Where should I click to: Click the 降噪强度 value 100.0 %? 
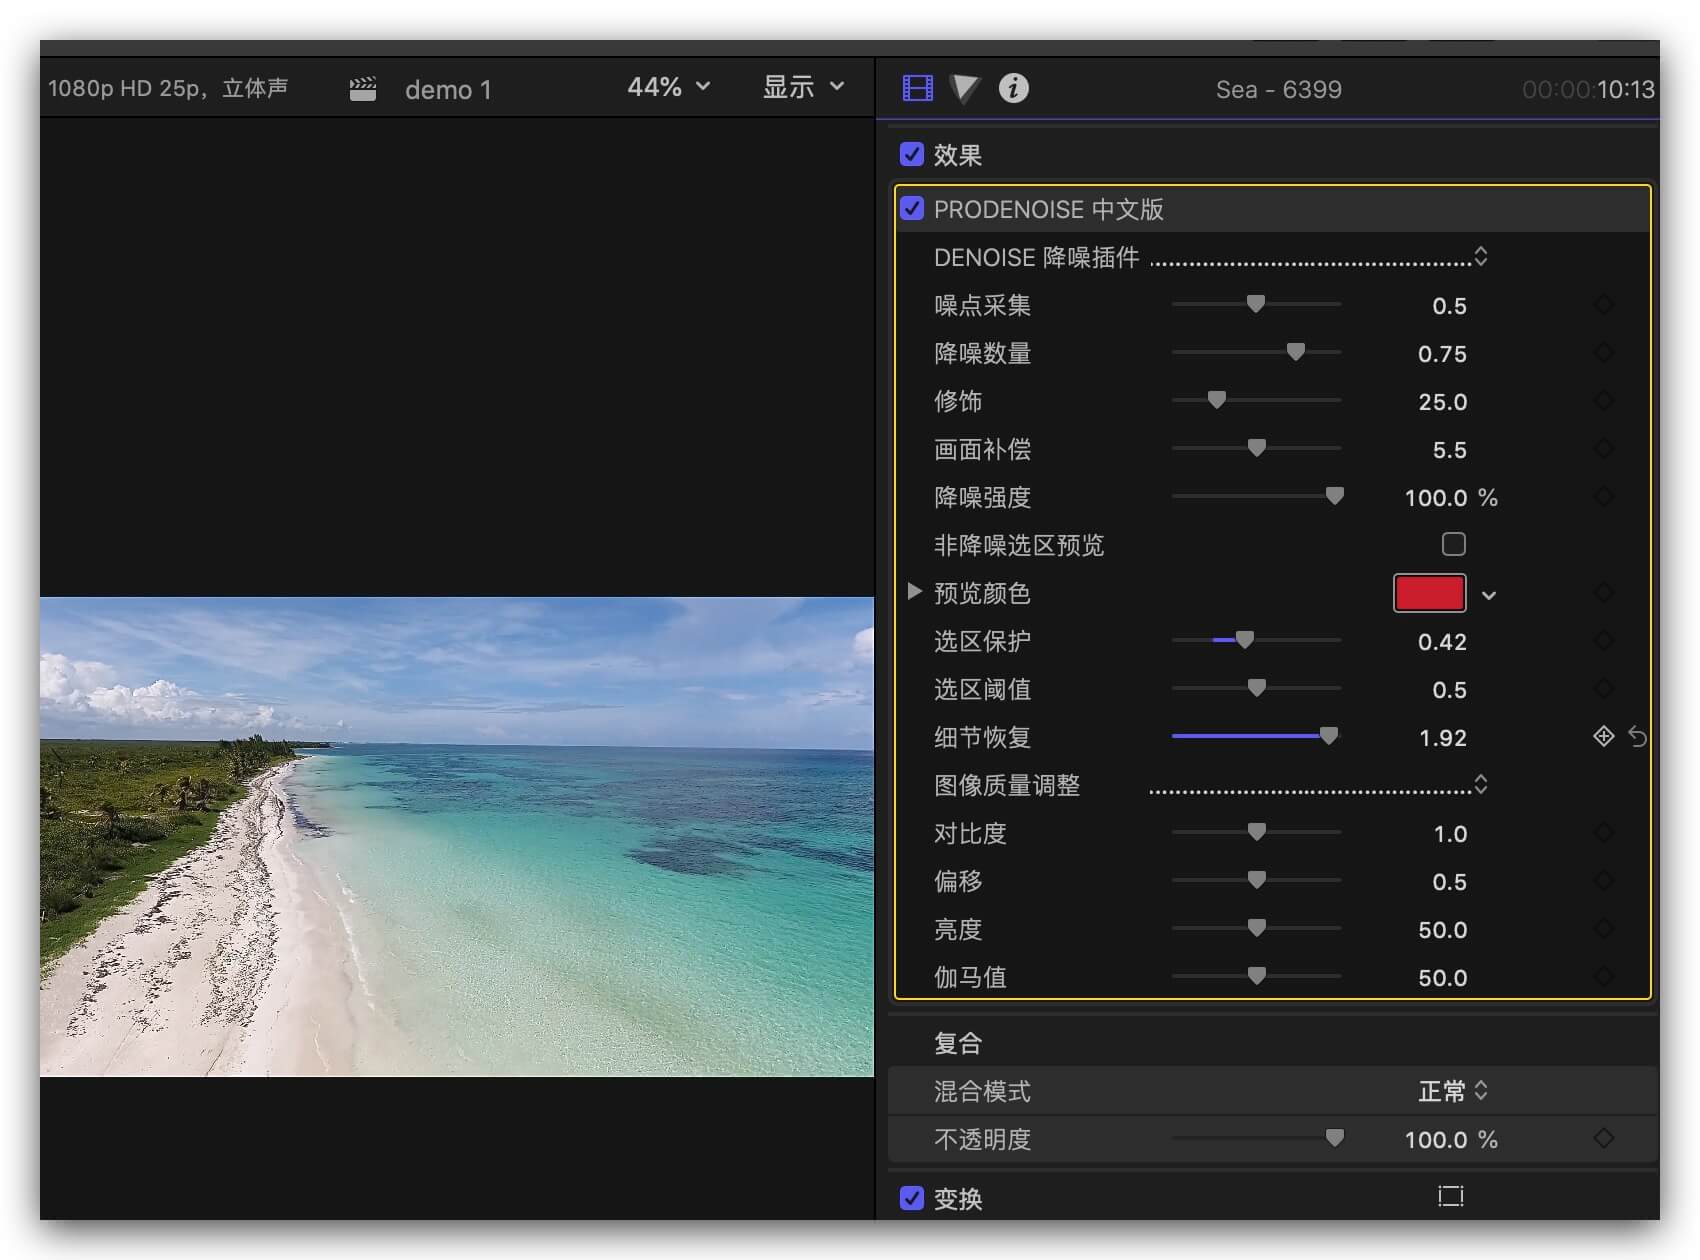tap(1451, 498)
